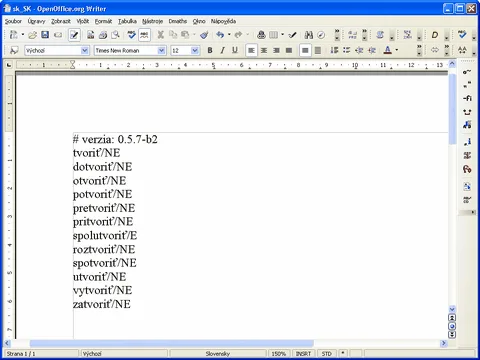Screen dimensions: 480x360
Task: Open Find & Replace binoculars icon
Action: pos(309,35)
